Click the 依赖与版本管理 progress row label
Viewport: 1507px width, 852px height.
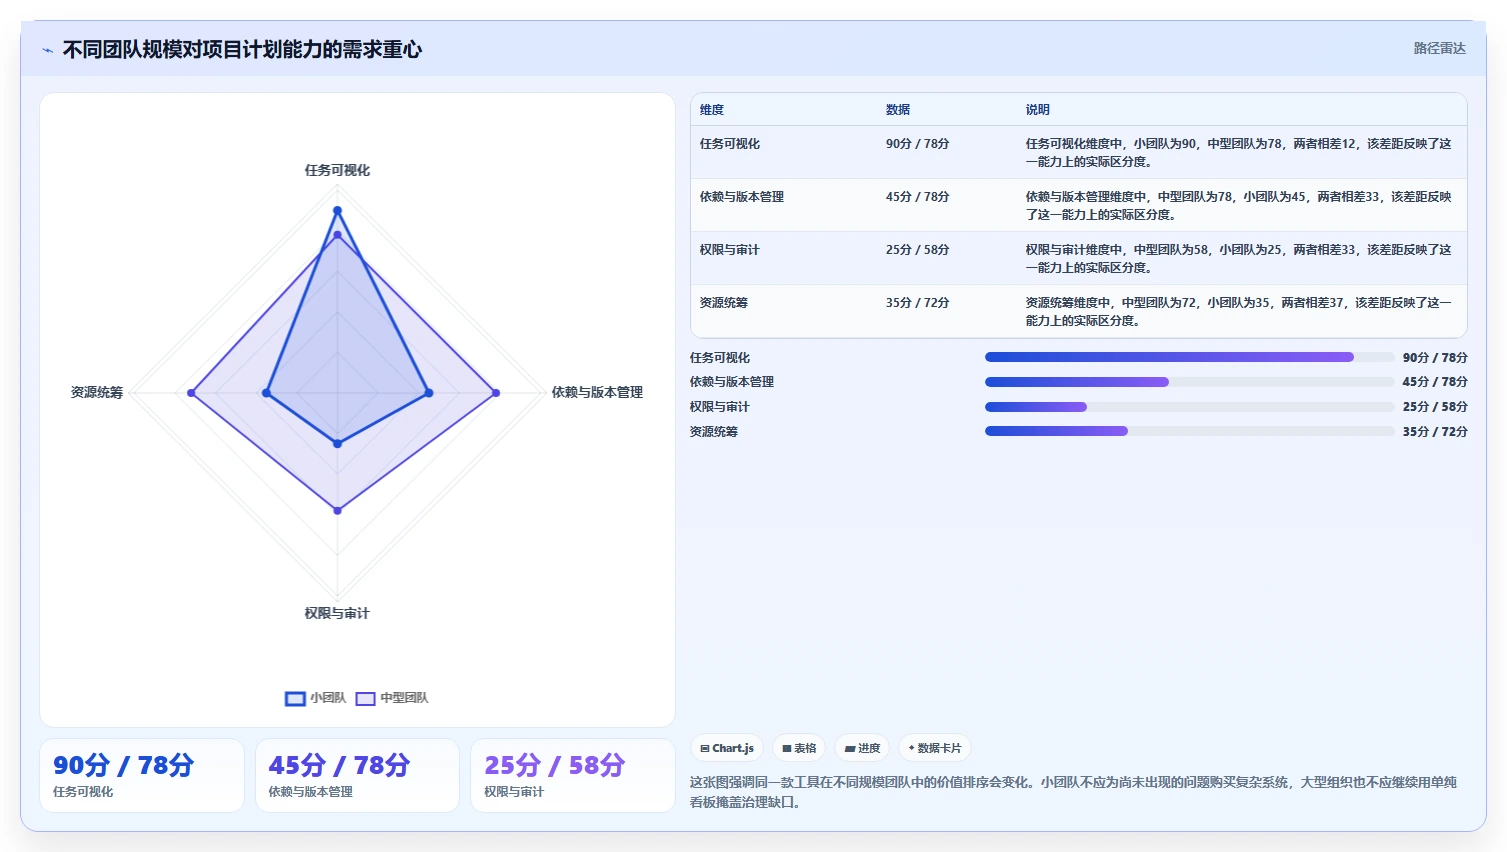coord(732,382)
